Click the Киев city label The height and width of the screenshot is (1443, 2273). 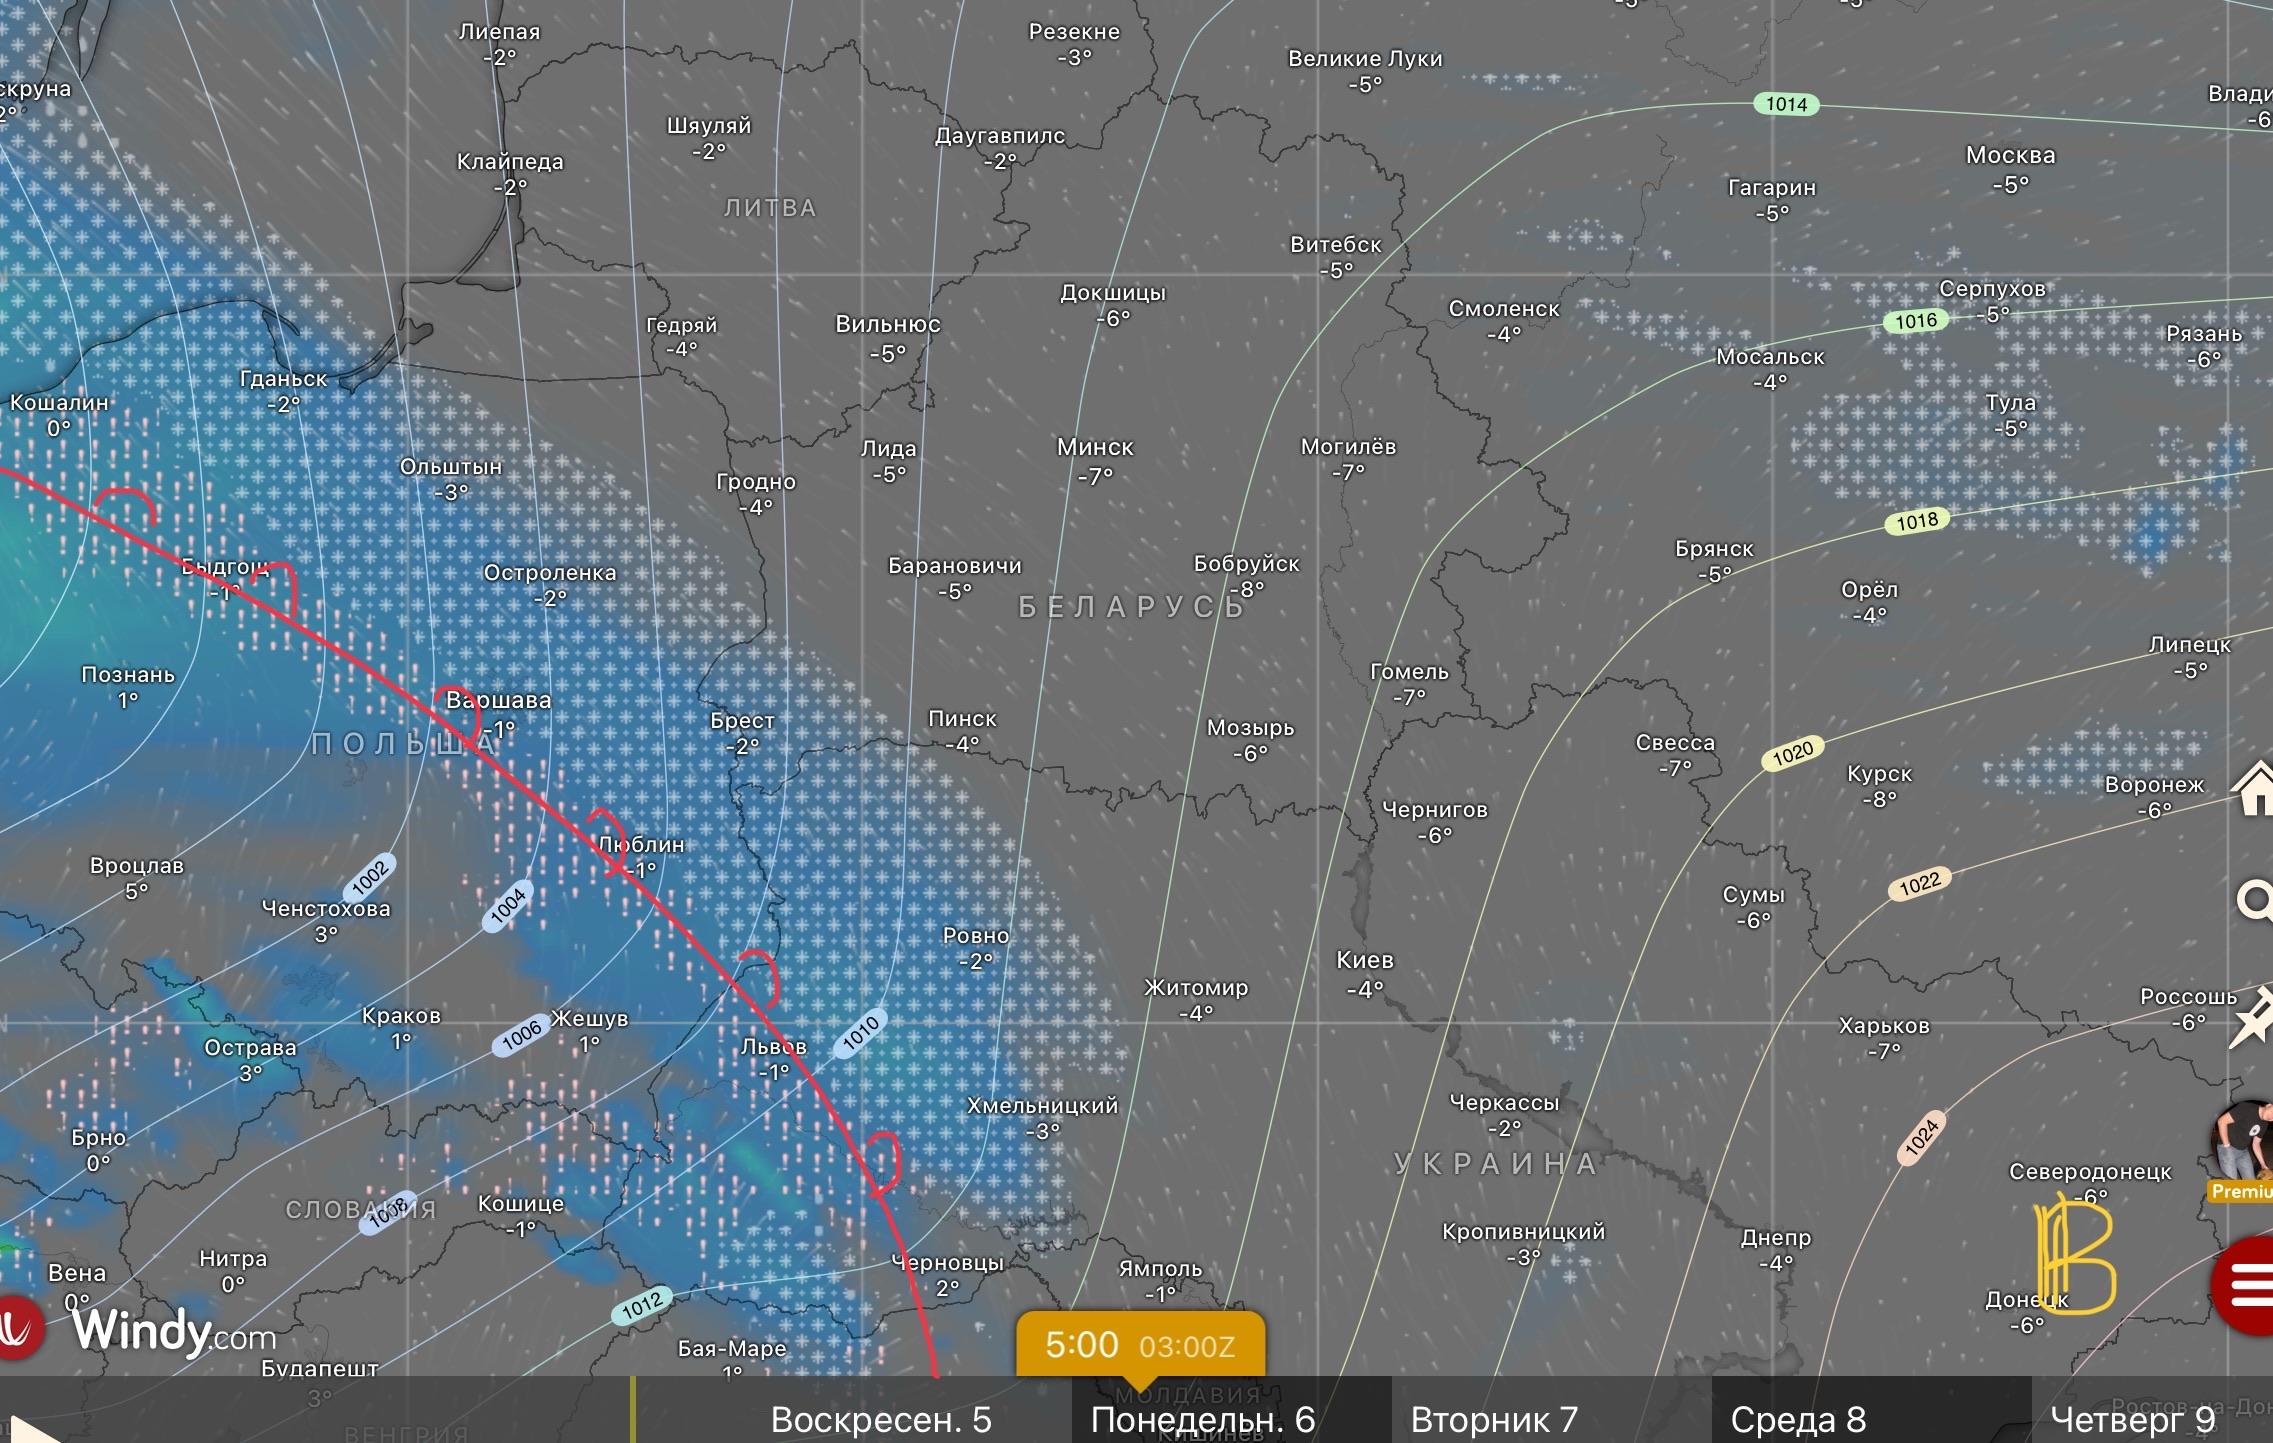tap(1364, 961)
